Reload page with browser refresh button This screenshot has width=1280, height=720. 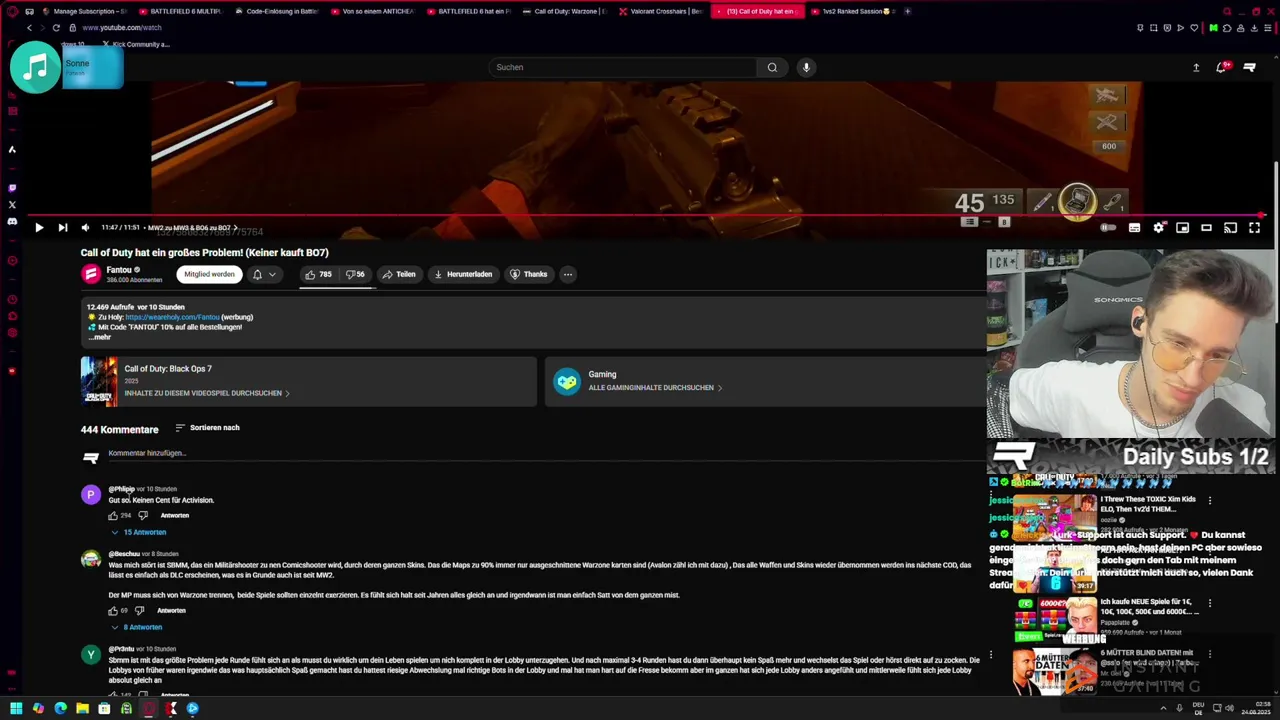coord(56,28)
